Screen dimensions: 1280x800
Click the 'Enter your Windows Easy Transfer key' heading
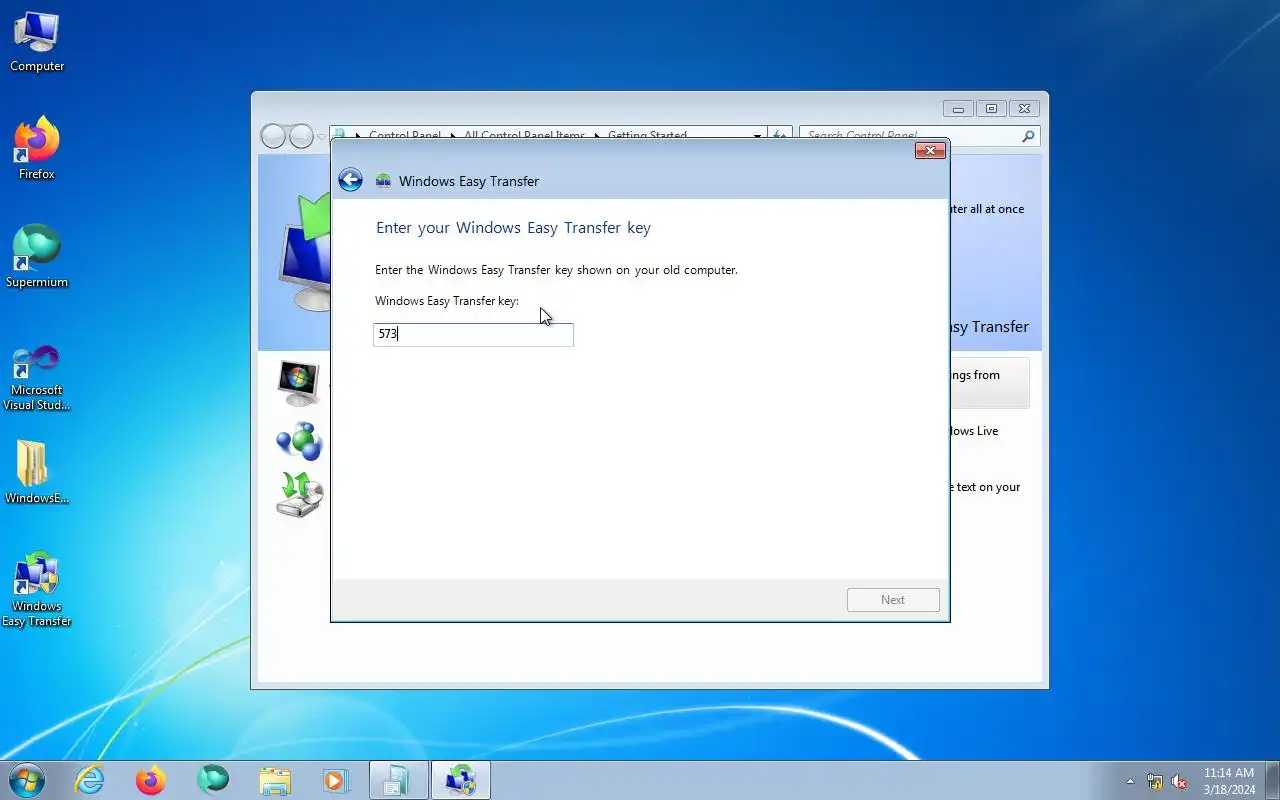pyautogui.click(x=513, y=228)
